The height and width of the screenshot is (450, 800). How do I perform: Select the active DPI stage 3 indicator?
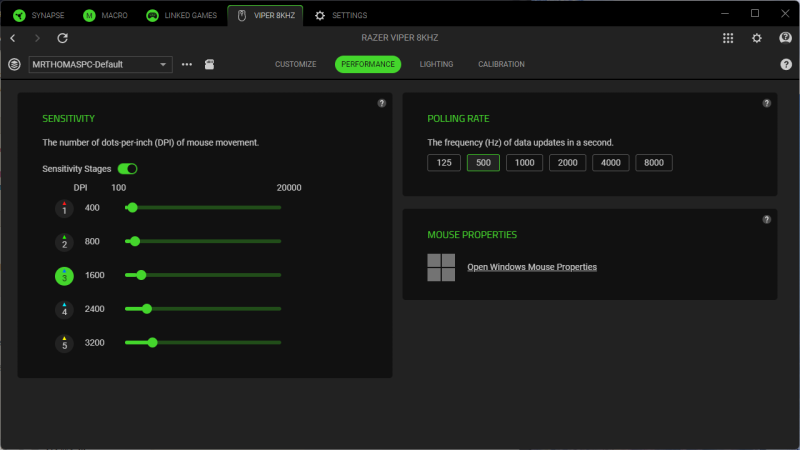click(64, 276)
